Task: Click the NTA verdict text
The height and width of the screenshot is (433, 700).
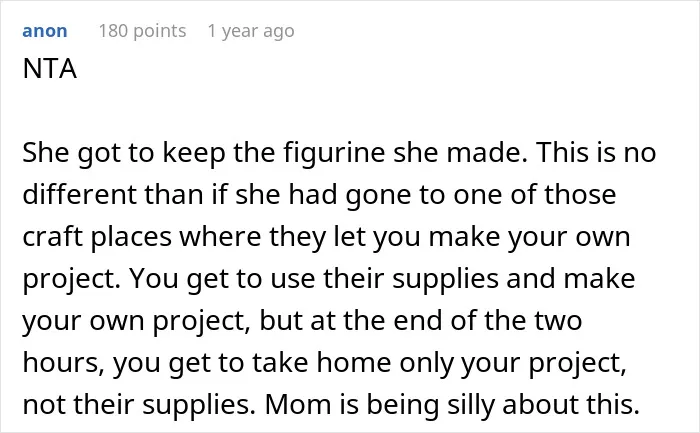Action: pyautogui.click(x=50, y=69)
